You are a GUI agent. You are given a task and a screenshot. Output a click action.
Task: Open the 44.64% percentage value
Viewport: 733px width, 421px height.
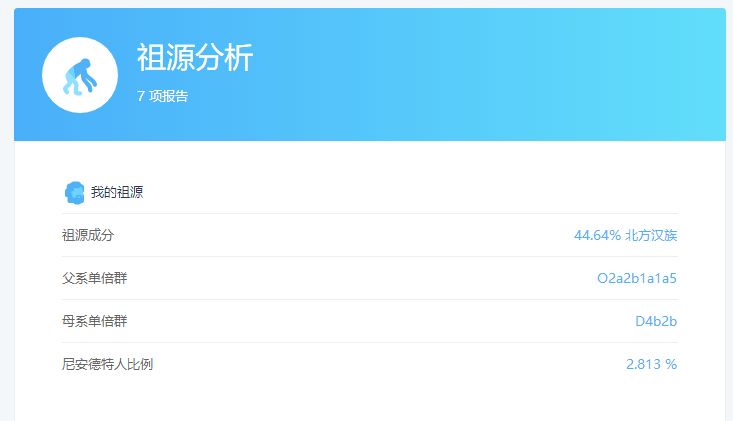597,235
